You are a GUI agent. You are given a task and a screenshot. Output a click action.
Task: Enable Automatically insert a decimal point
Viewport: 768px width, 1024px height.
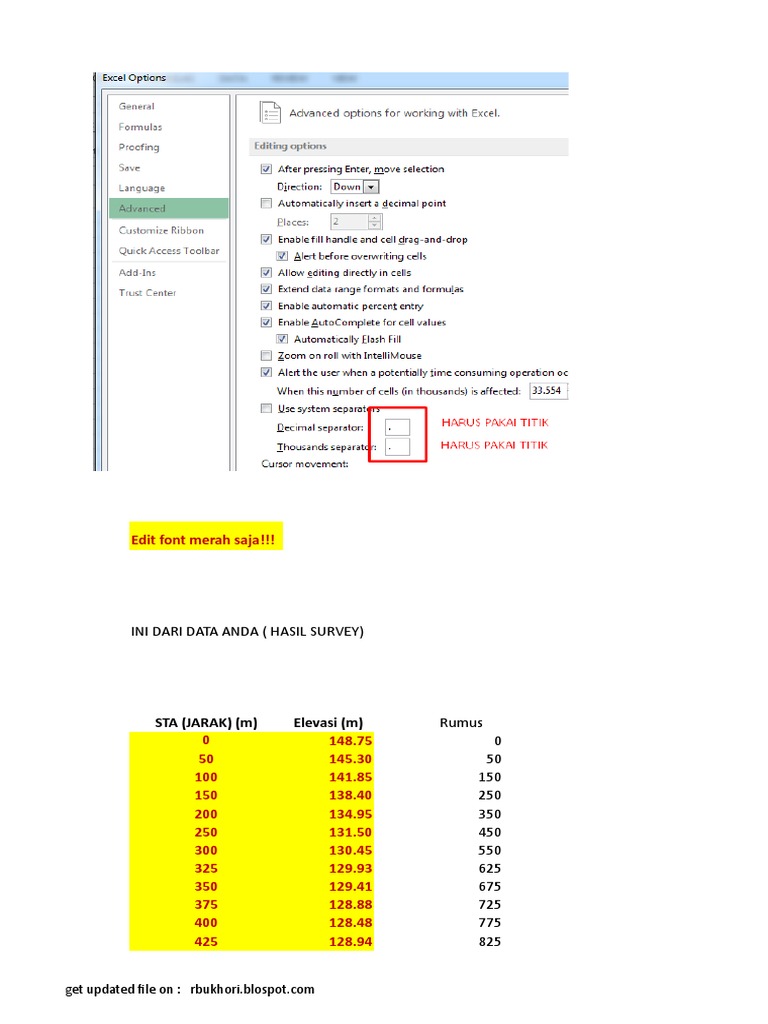click(x=266, y=203)
